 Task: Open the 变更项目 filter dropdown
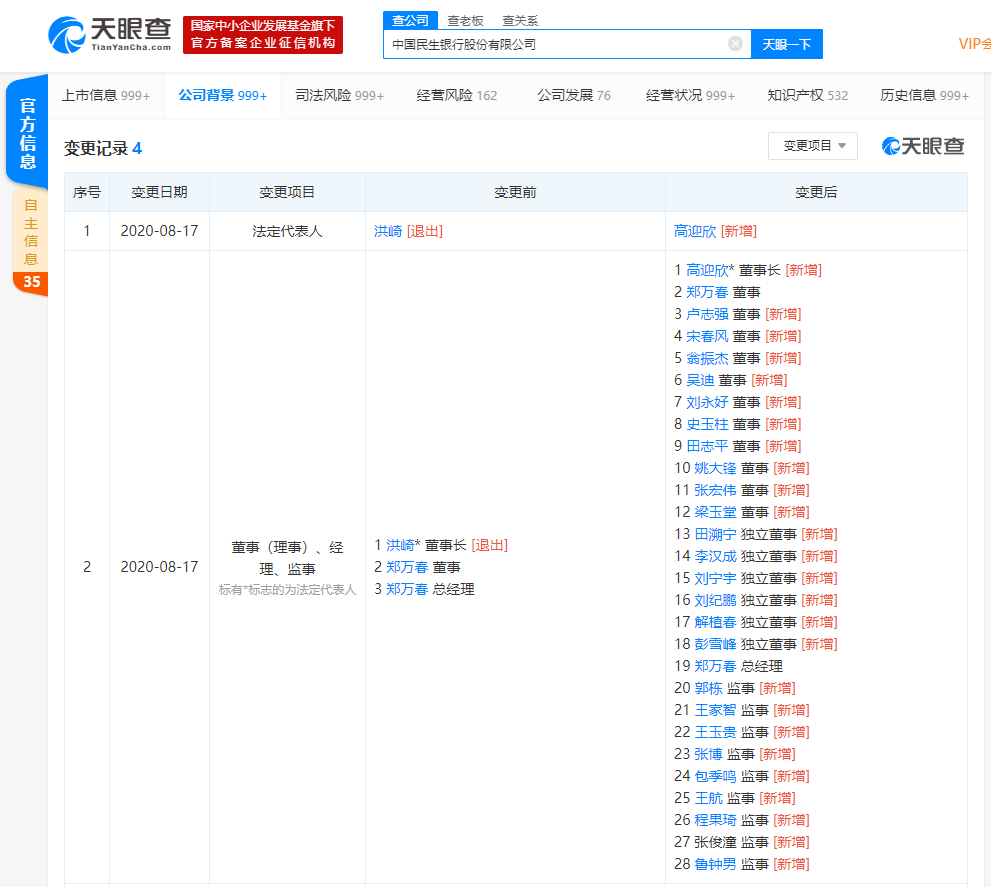[x=812, y=145]
